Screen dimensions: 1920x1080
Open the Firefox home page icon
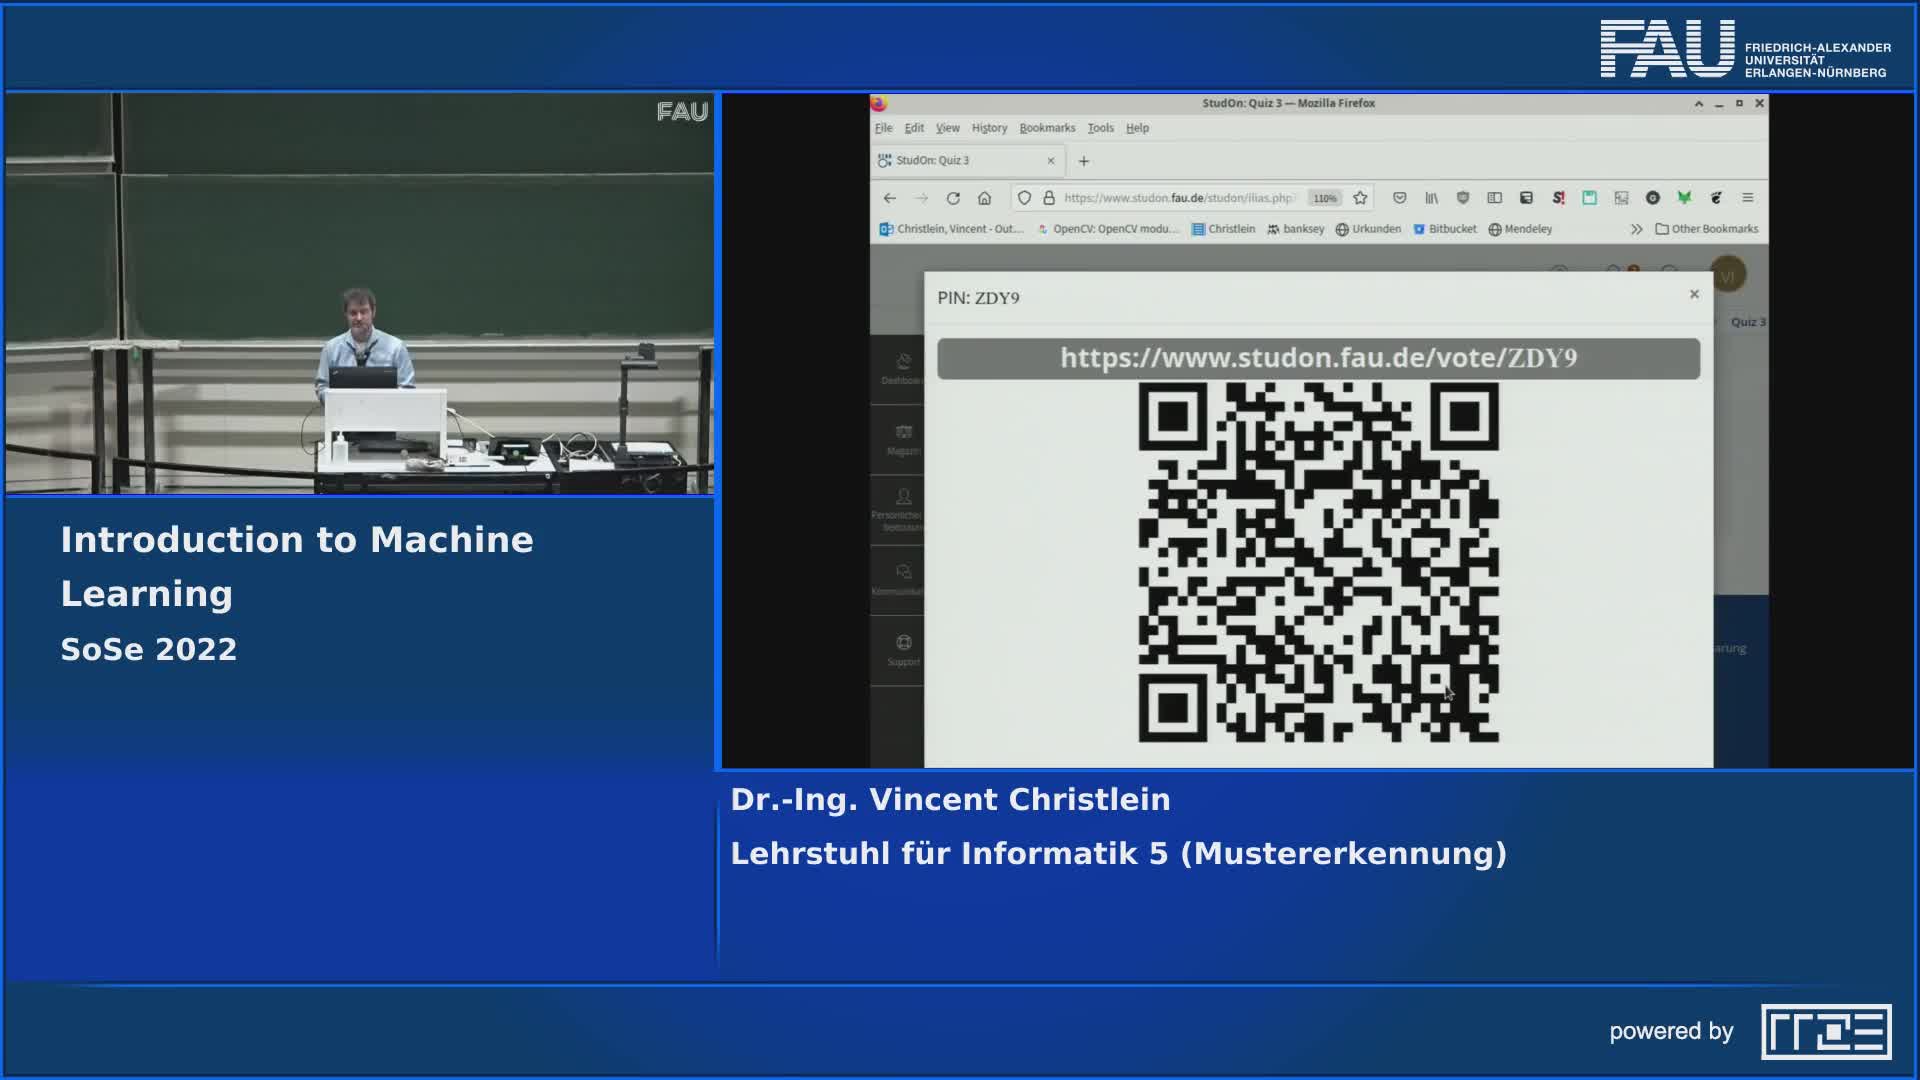pos(984,198)
